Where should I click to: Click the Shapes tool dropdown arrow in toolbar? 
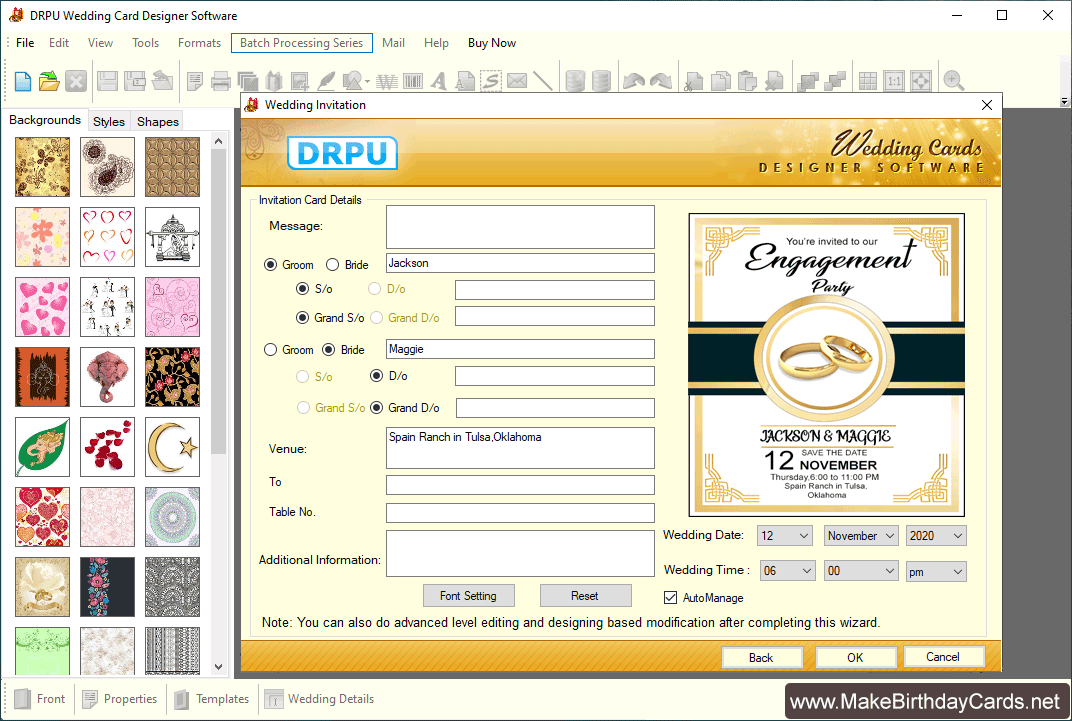click(368, 83)
